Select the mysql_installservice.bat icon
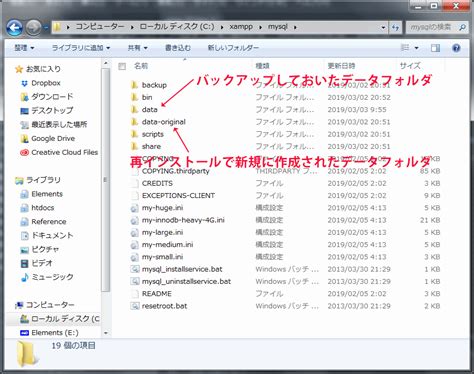This screenshot has width=474, height=374. (134, 269)
